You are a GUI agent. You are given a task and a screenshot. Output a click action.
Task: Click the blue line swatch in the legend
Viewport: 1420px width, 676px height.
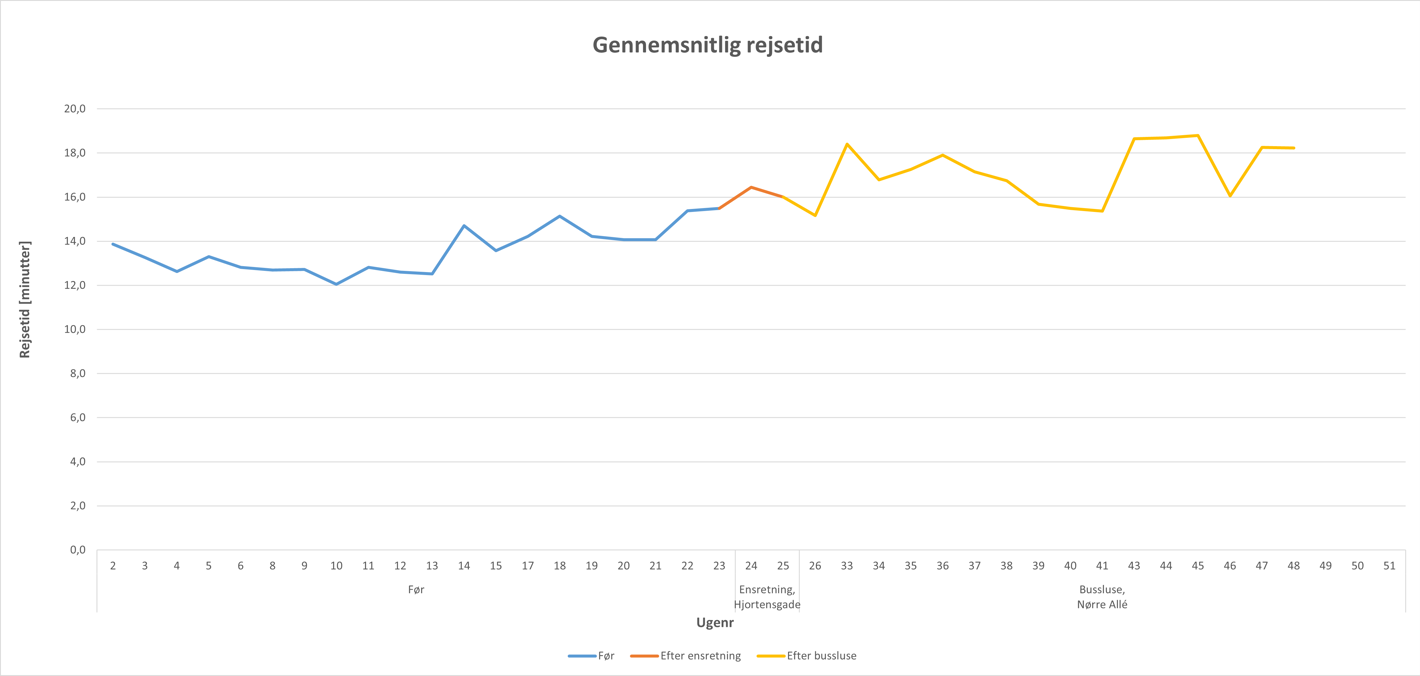pos(581,656)
